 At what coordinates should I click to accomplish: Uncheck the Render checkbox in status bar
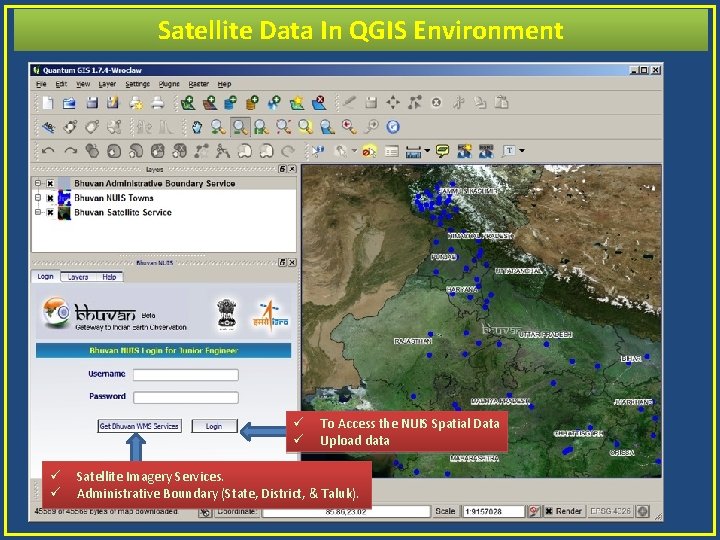[x=549, y=511]
